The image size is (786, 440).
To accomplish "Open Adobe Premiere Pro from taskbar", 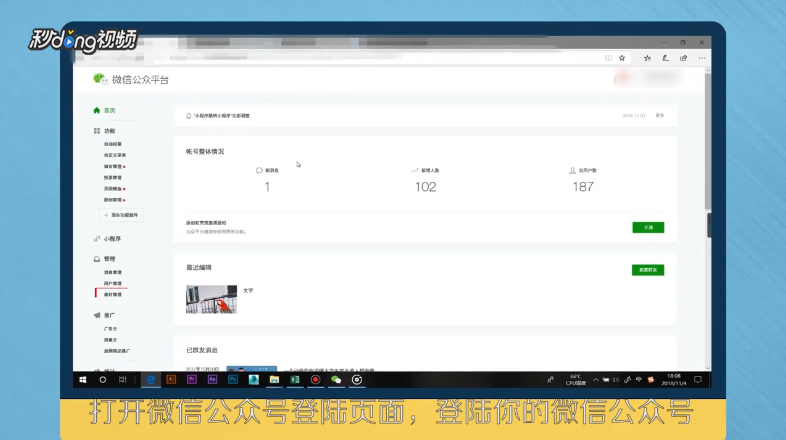I will 191,380.
